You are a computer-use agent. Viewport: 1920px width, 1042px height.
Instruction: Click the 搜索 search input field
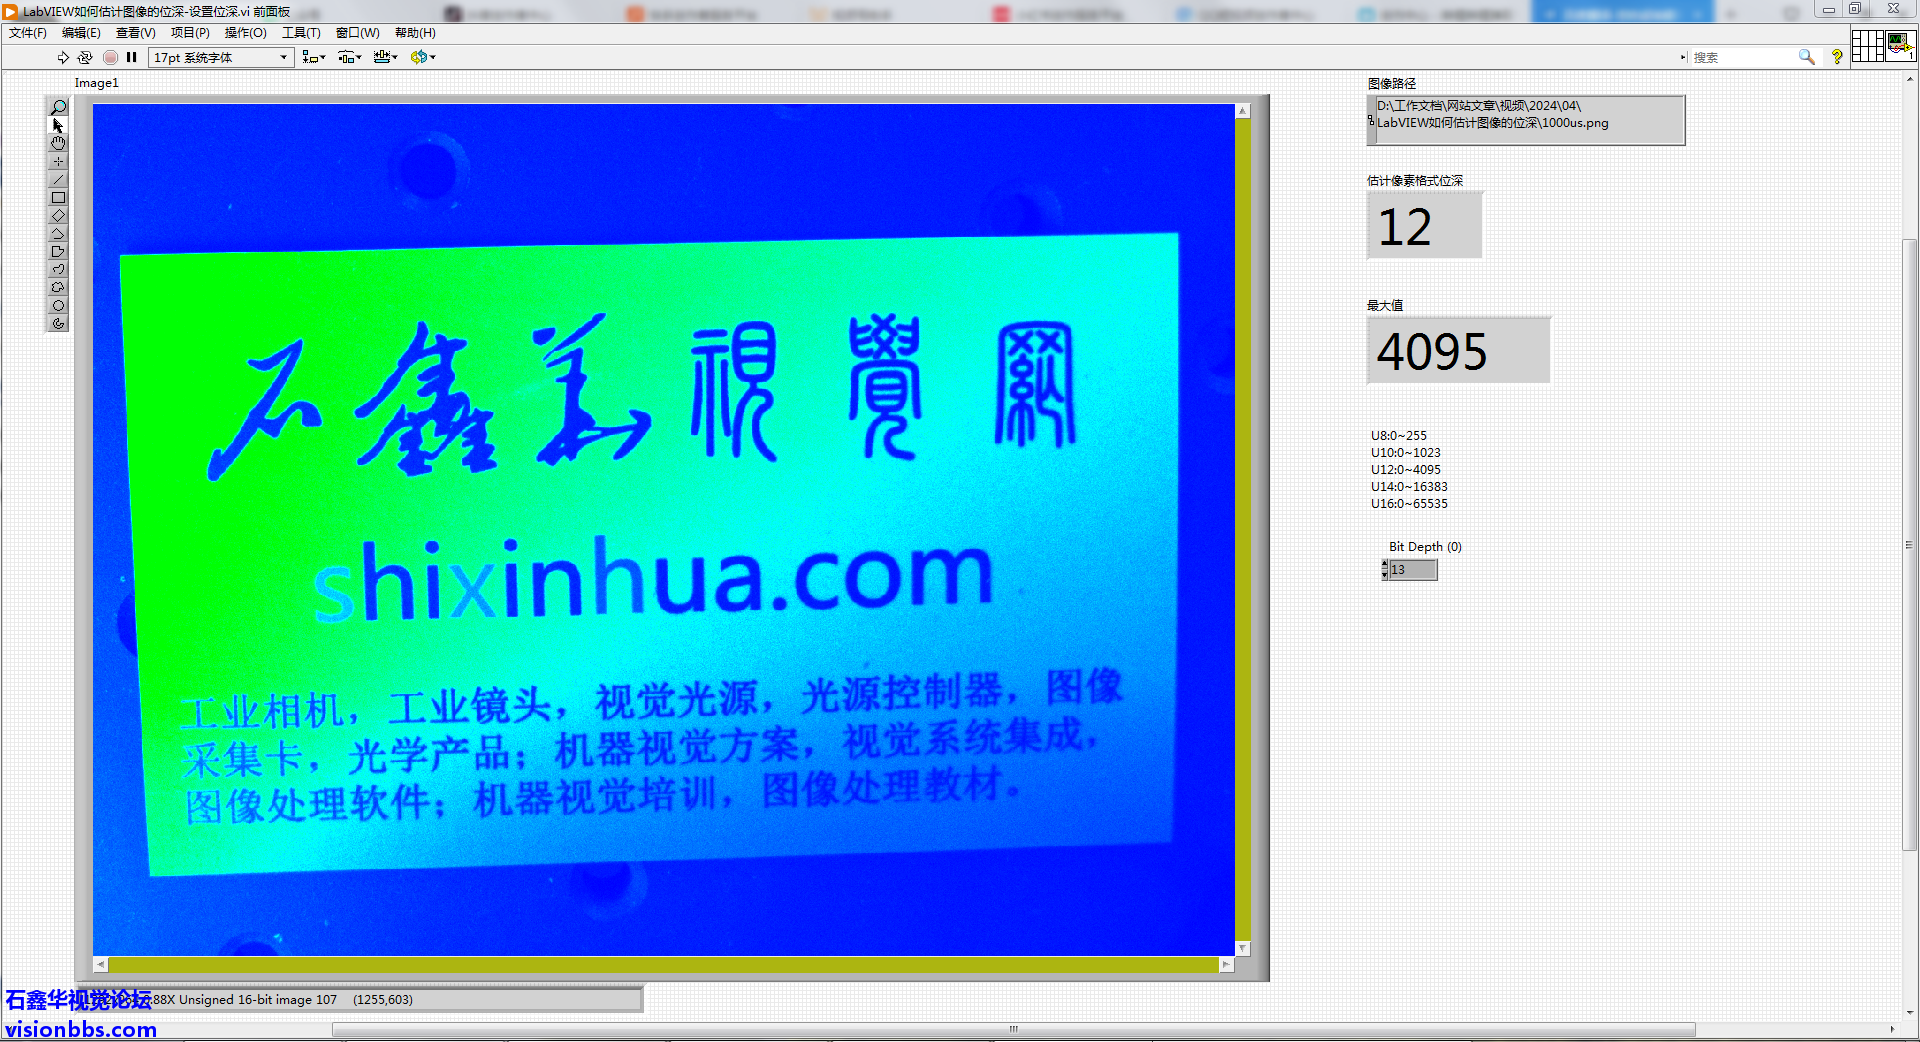pyautogui.click(x=1743, y=58)
